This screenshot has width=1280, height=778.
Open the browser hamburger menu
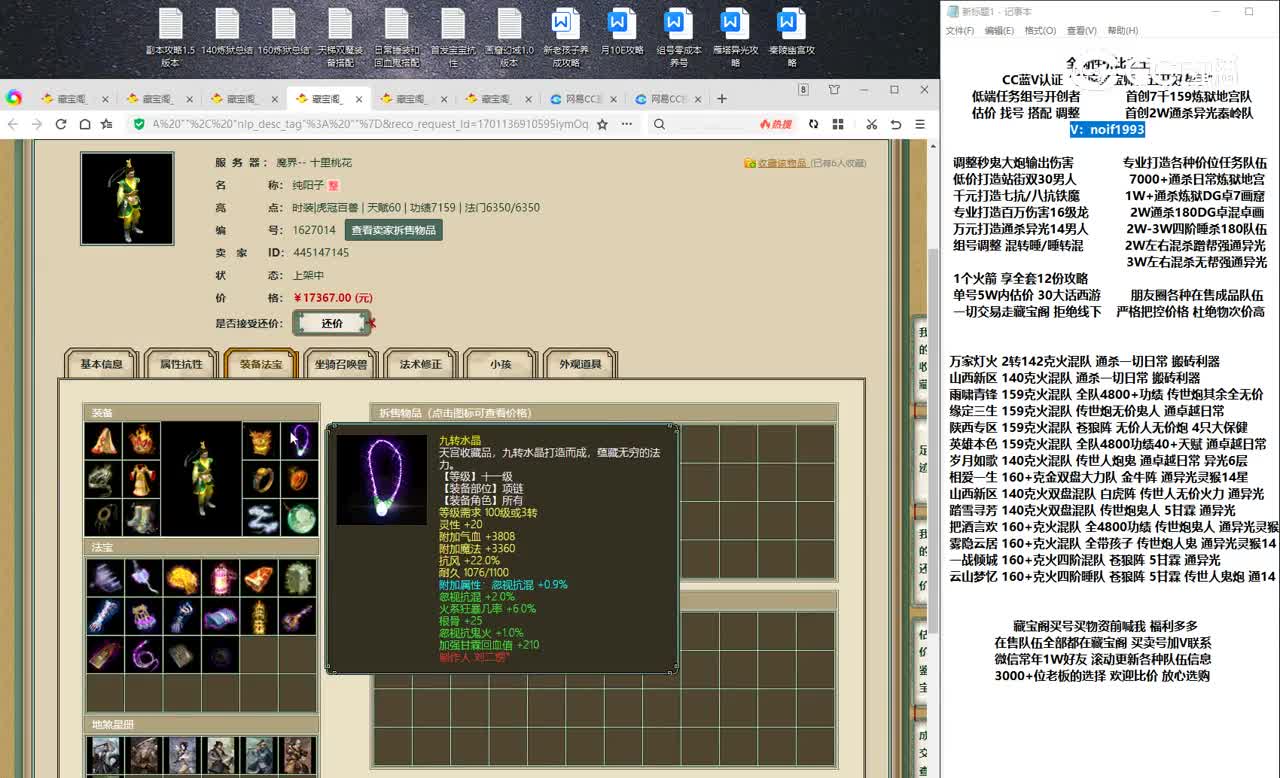pos(918,124)
